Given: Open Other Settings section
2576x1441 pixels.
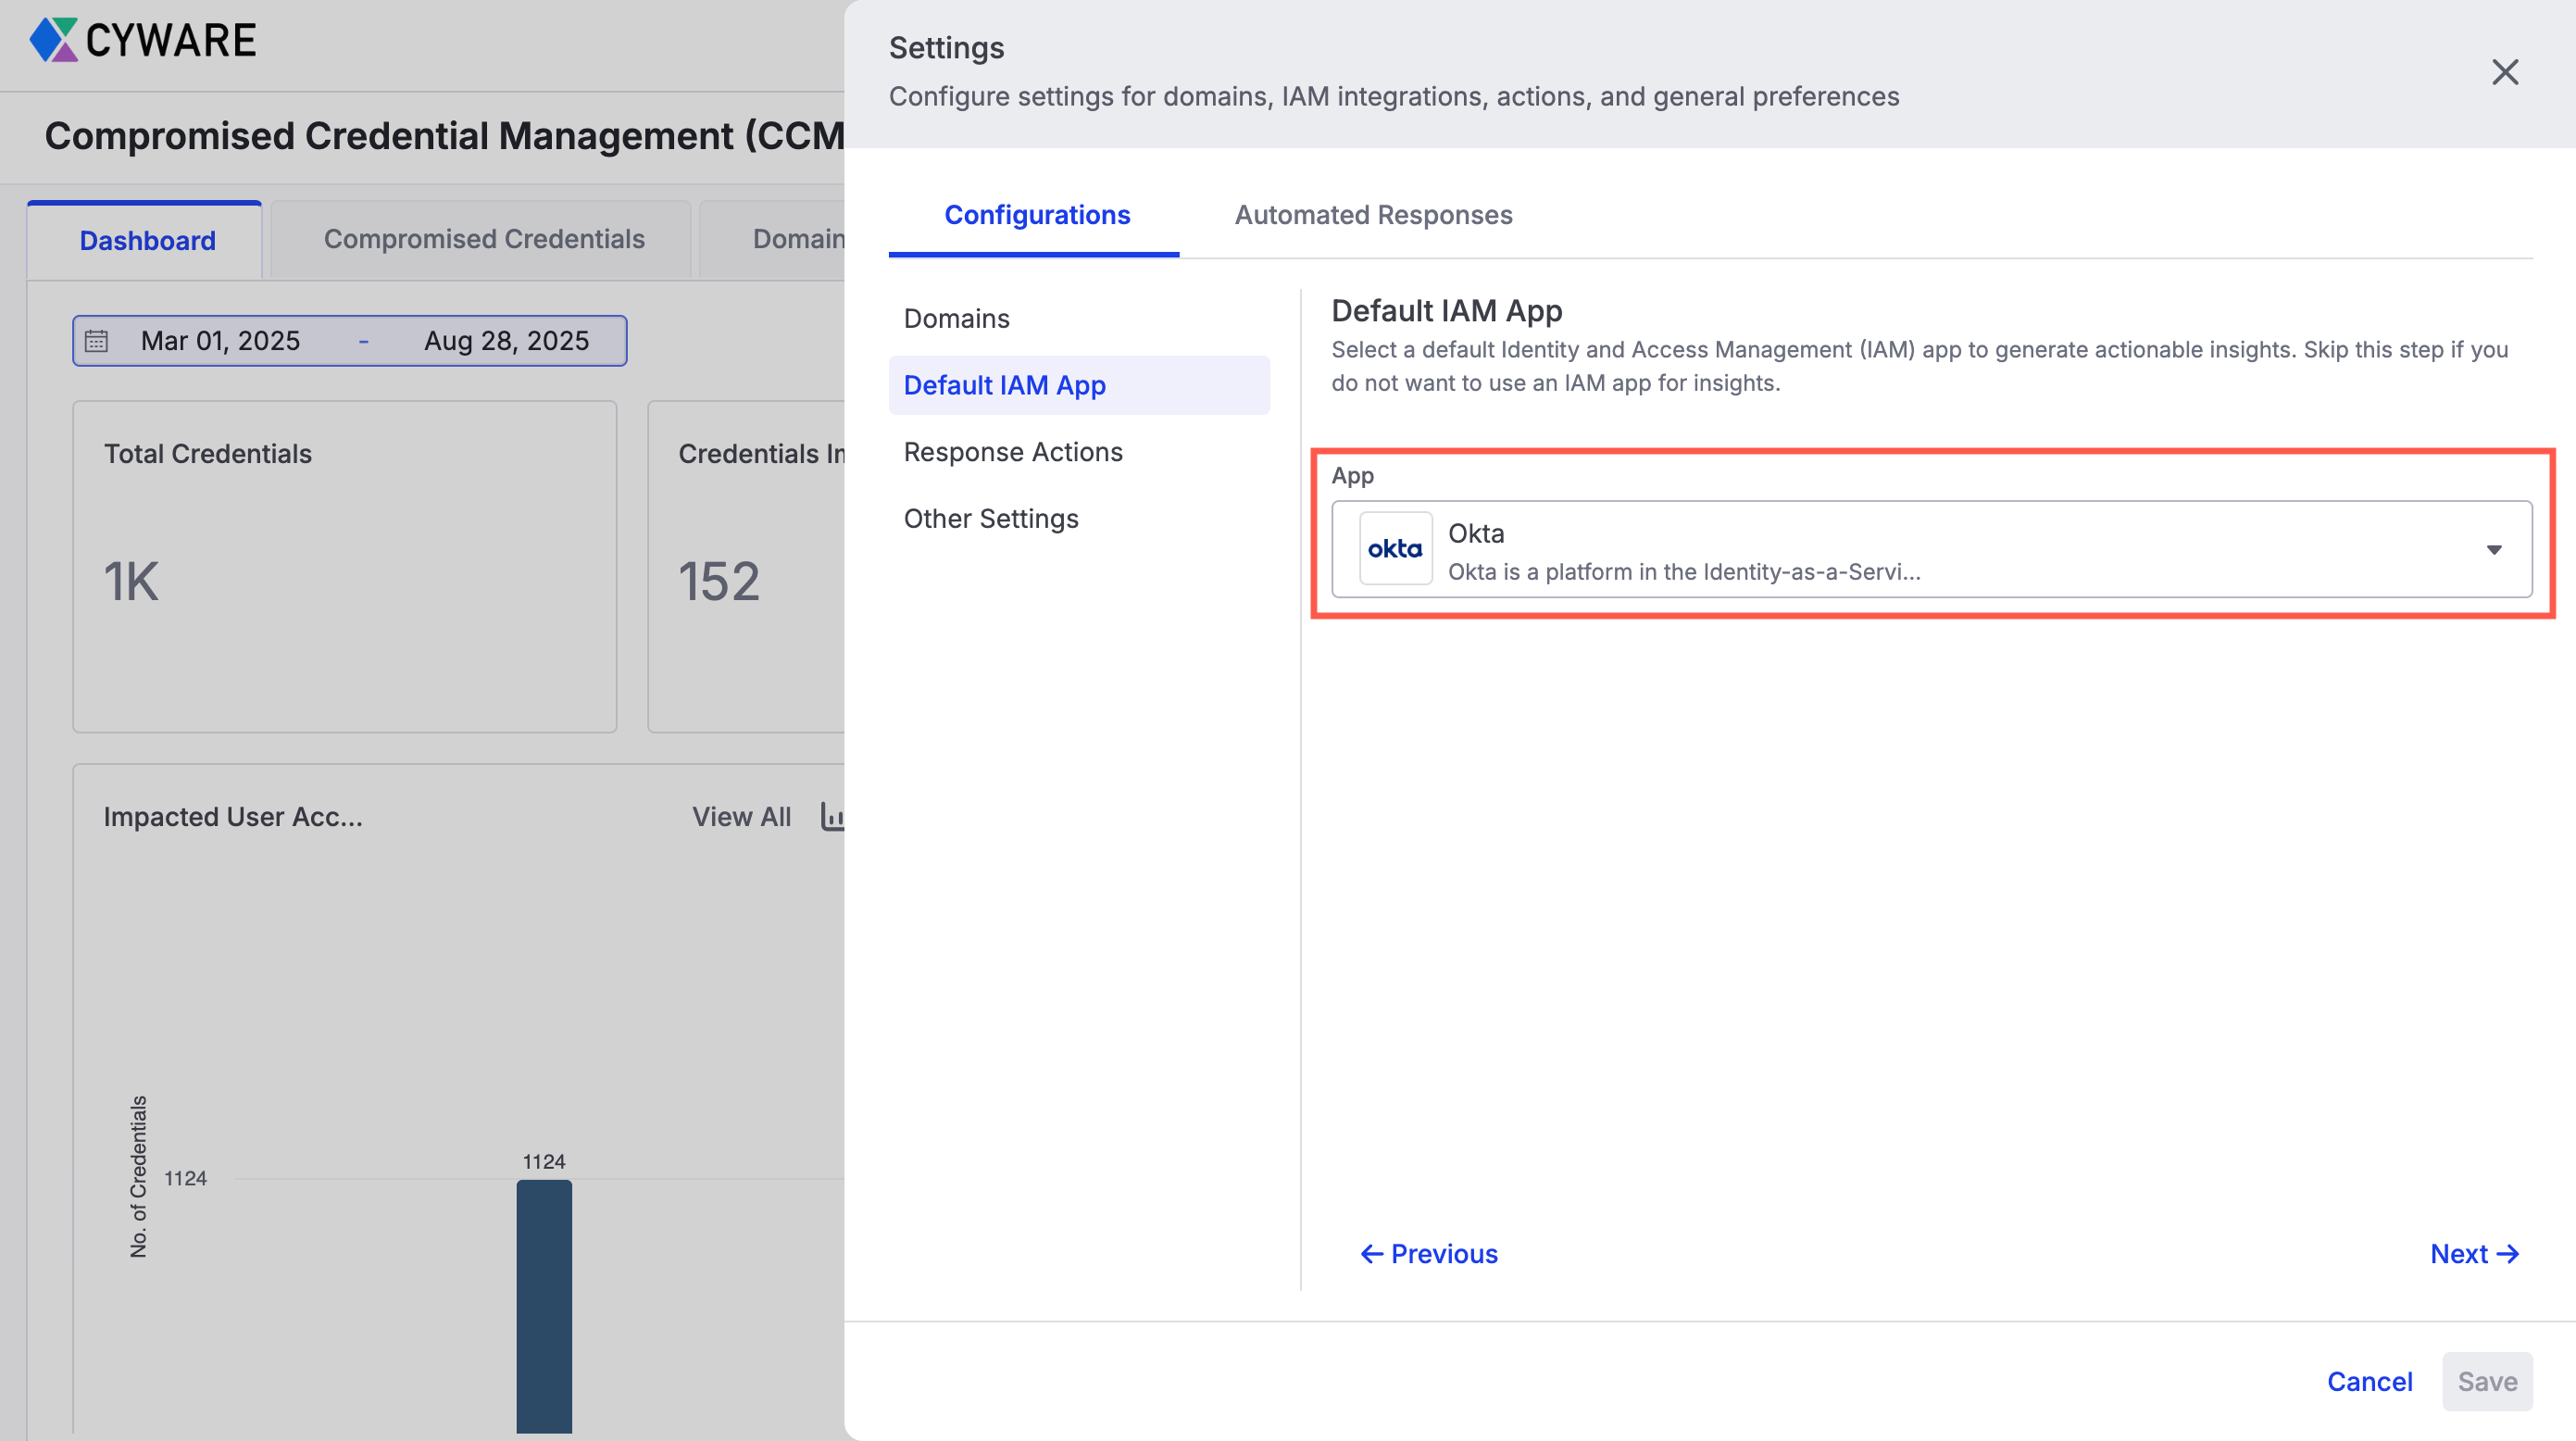Looking at the screenshot, I should click(x=990, y=518).
